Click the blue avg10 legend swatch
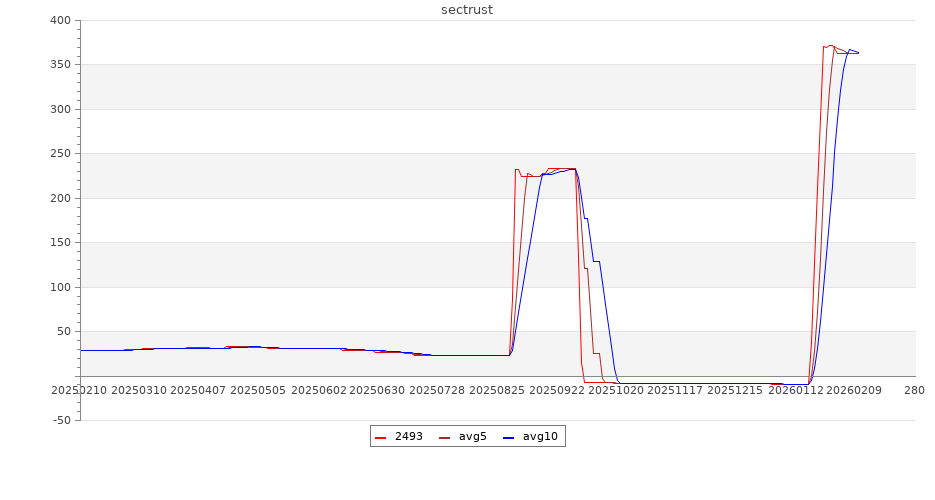 point(509,437)
